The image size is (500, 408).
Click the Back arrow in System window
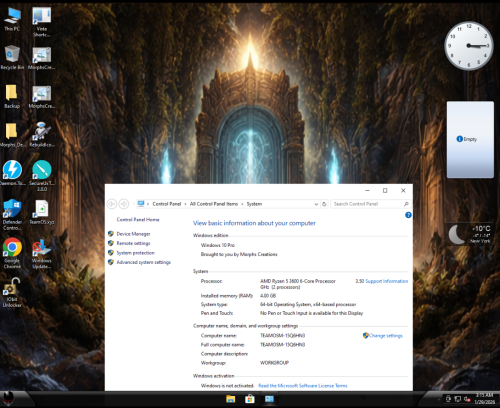click(112, 203)
